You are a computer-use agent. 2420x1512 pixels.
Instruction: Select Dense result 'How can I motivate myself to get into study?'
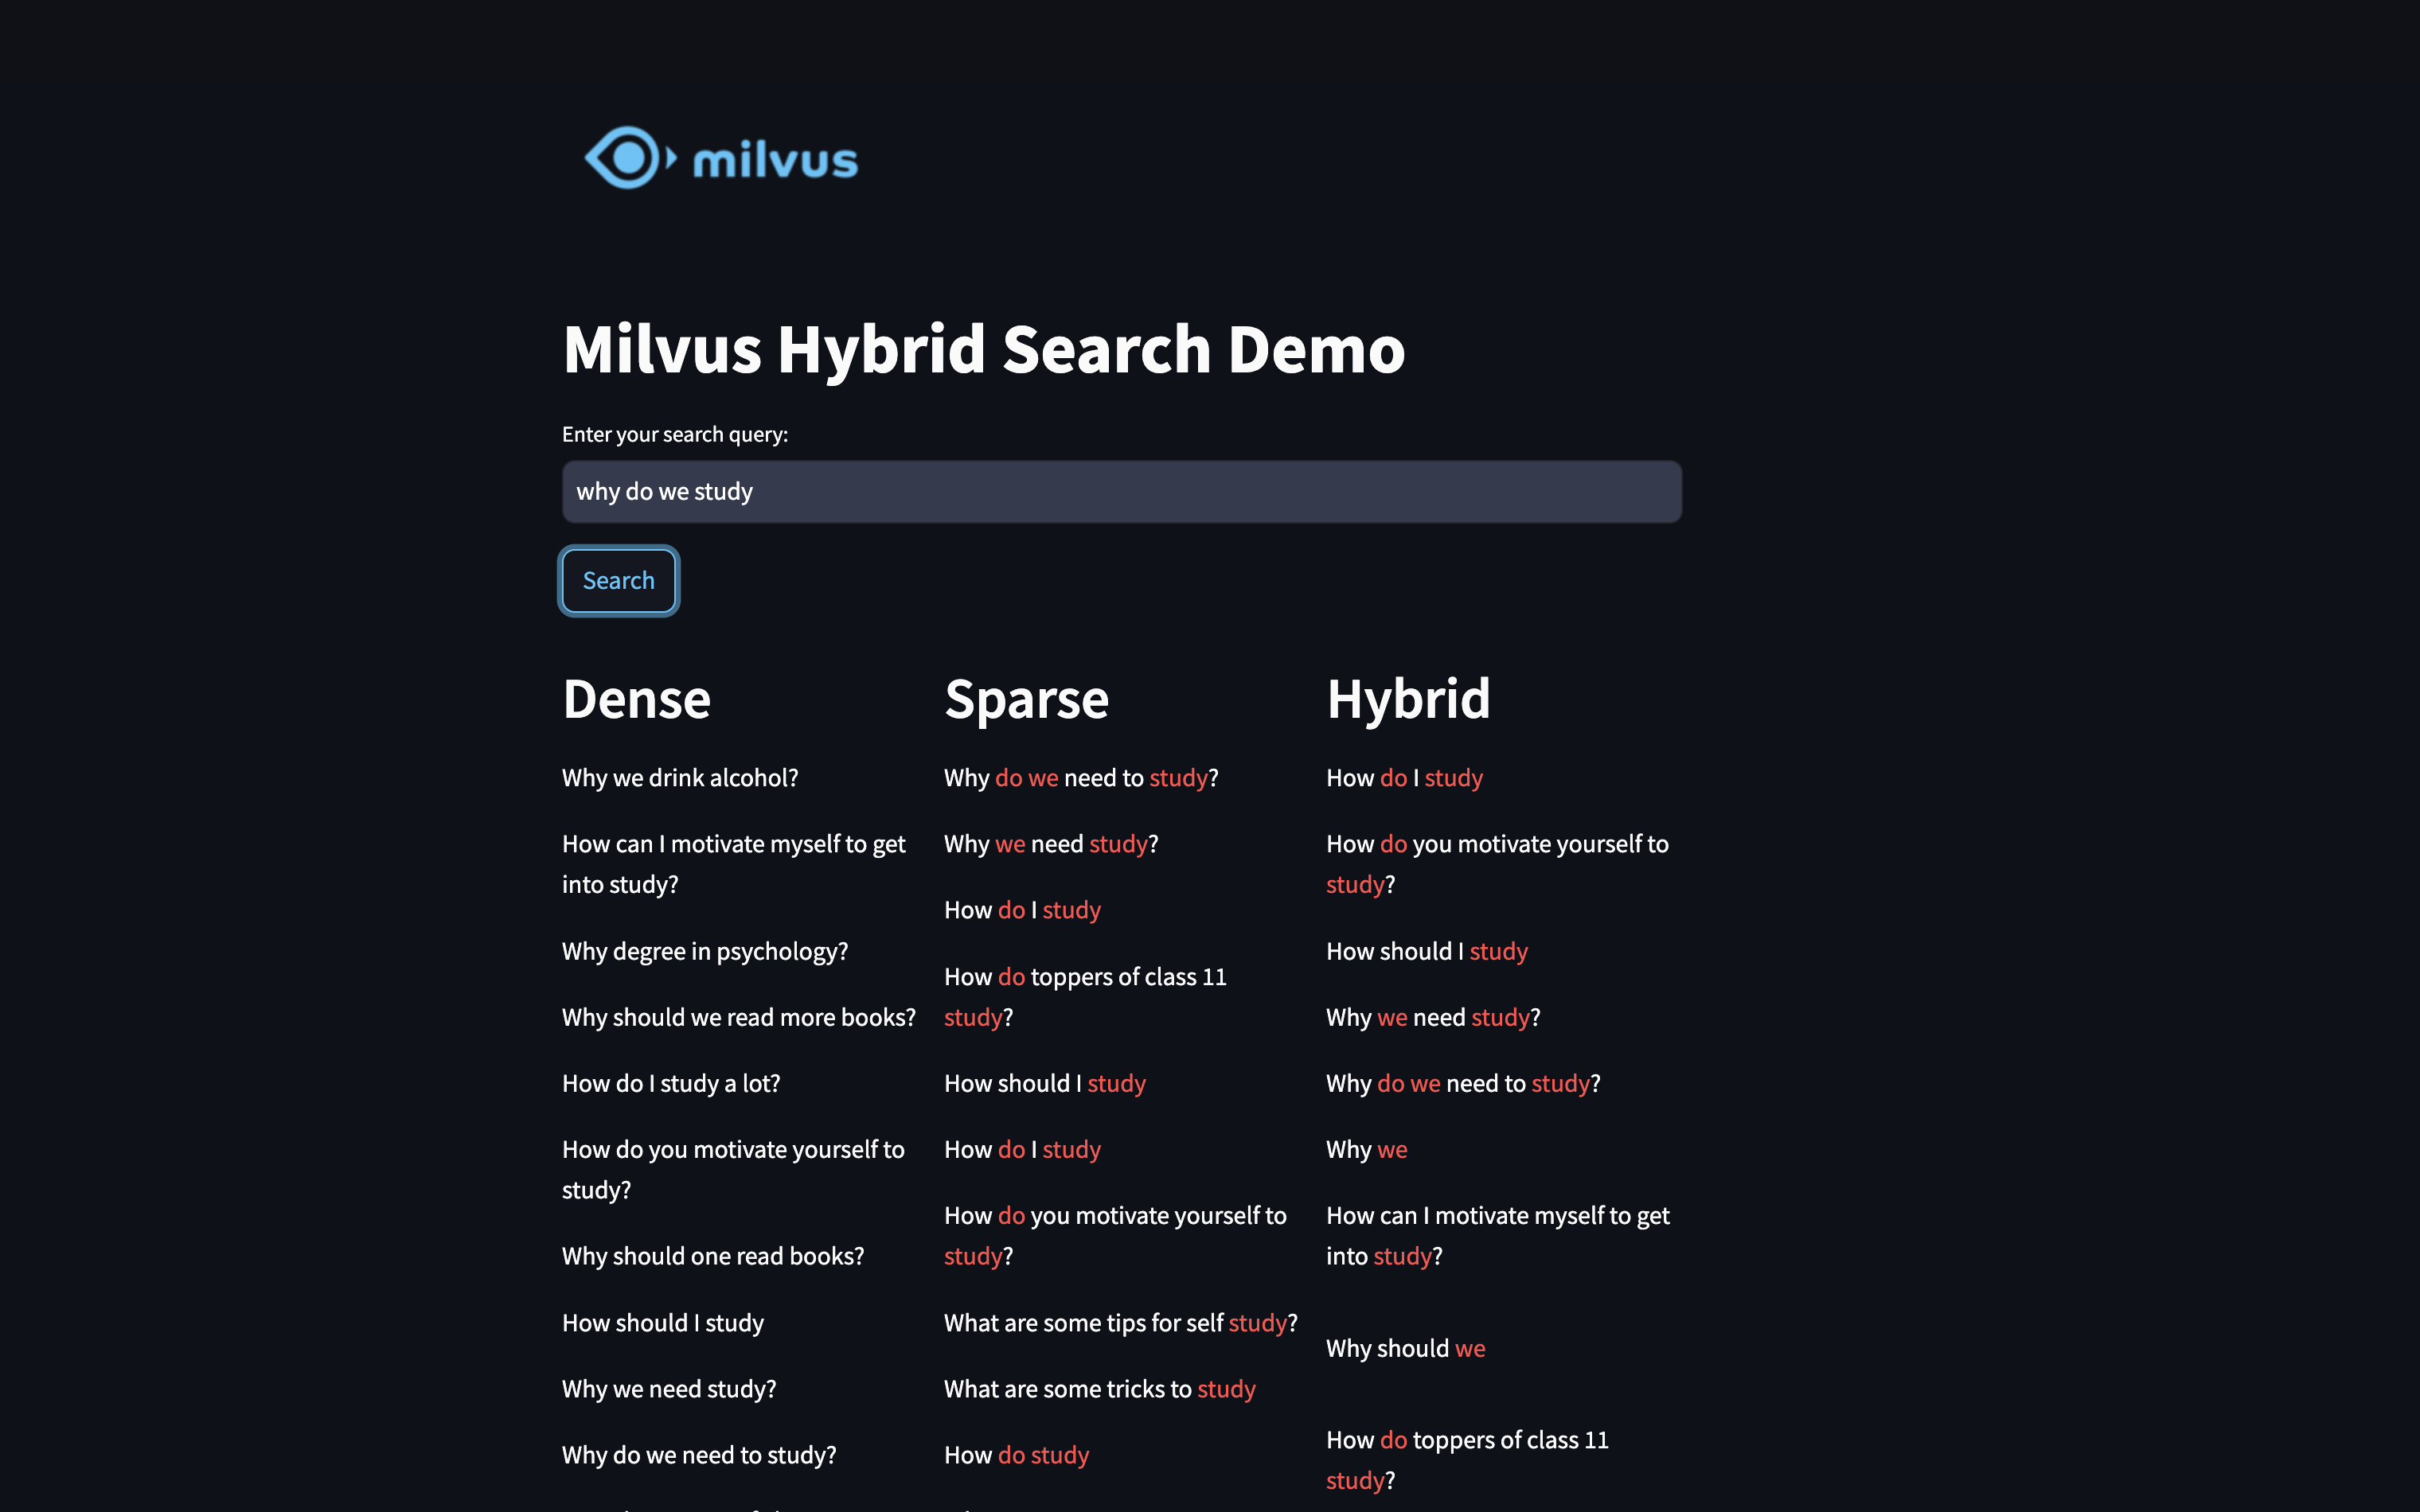coord(734,864)
